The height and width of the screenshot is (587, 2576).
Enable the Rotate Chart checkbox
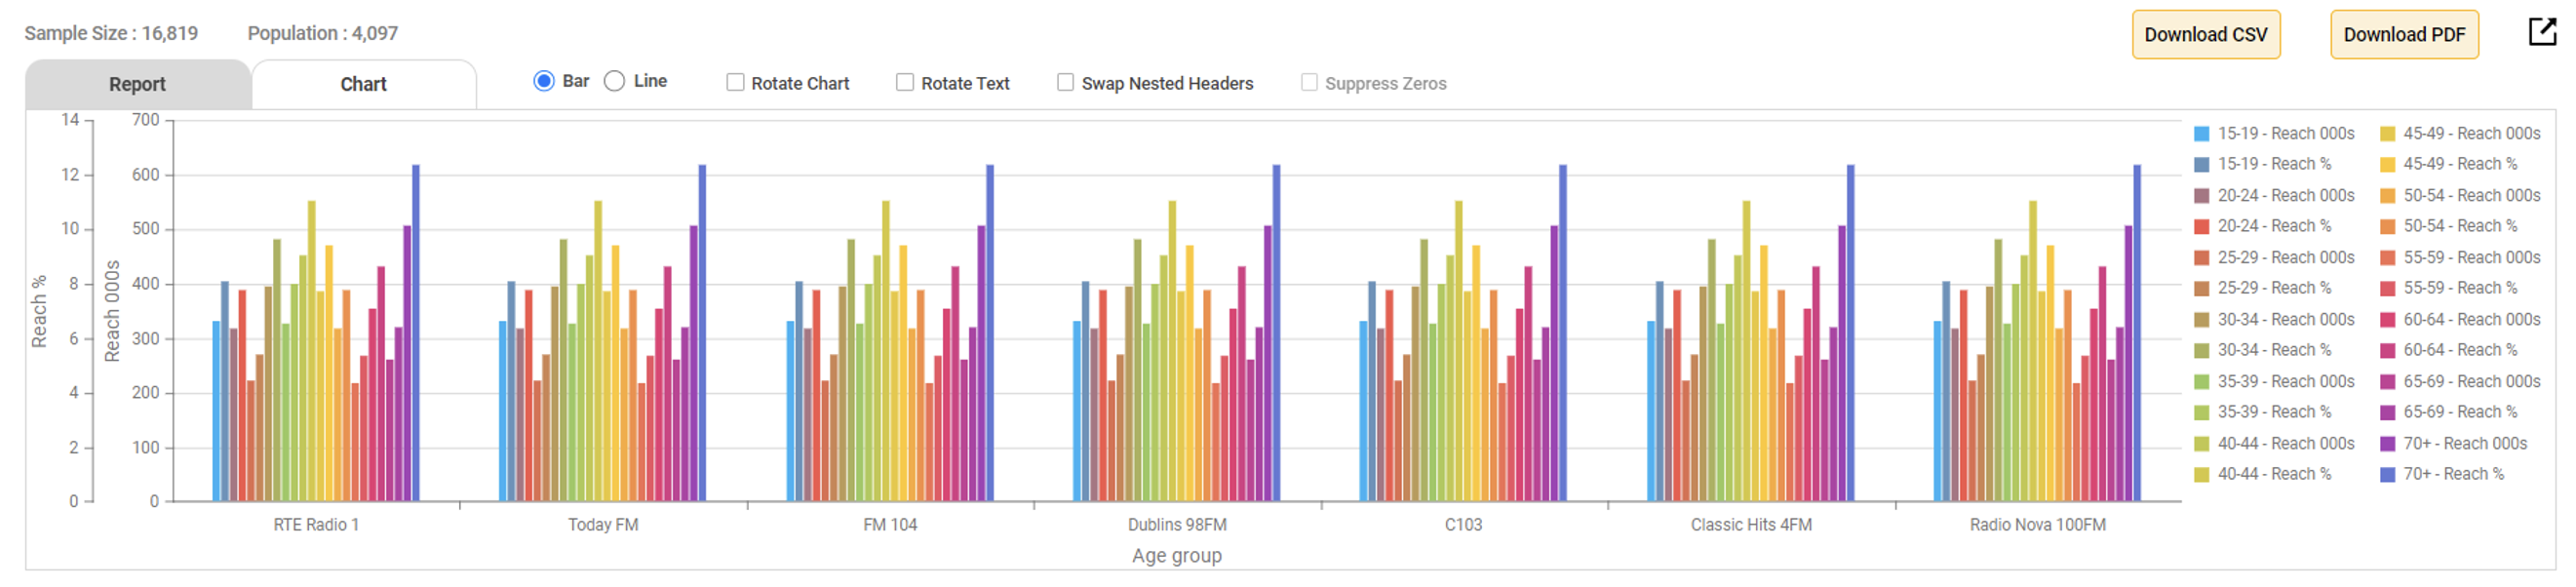tap(735, 82)
